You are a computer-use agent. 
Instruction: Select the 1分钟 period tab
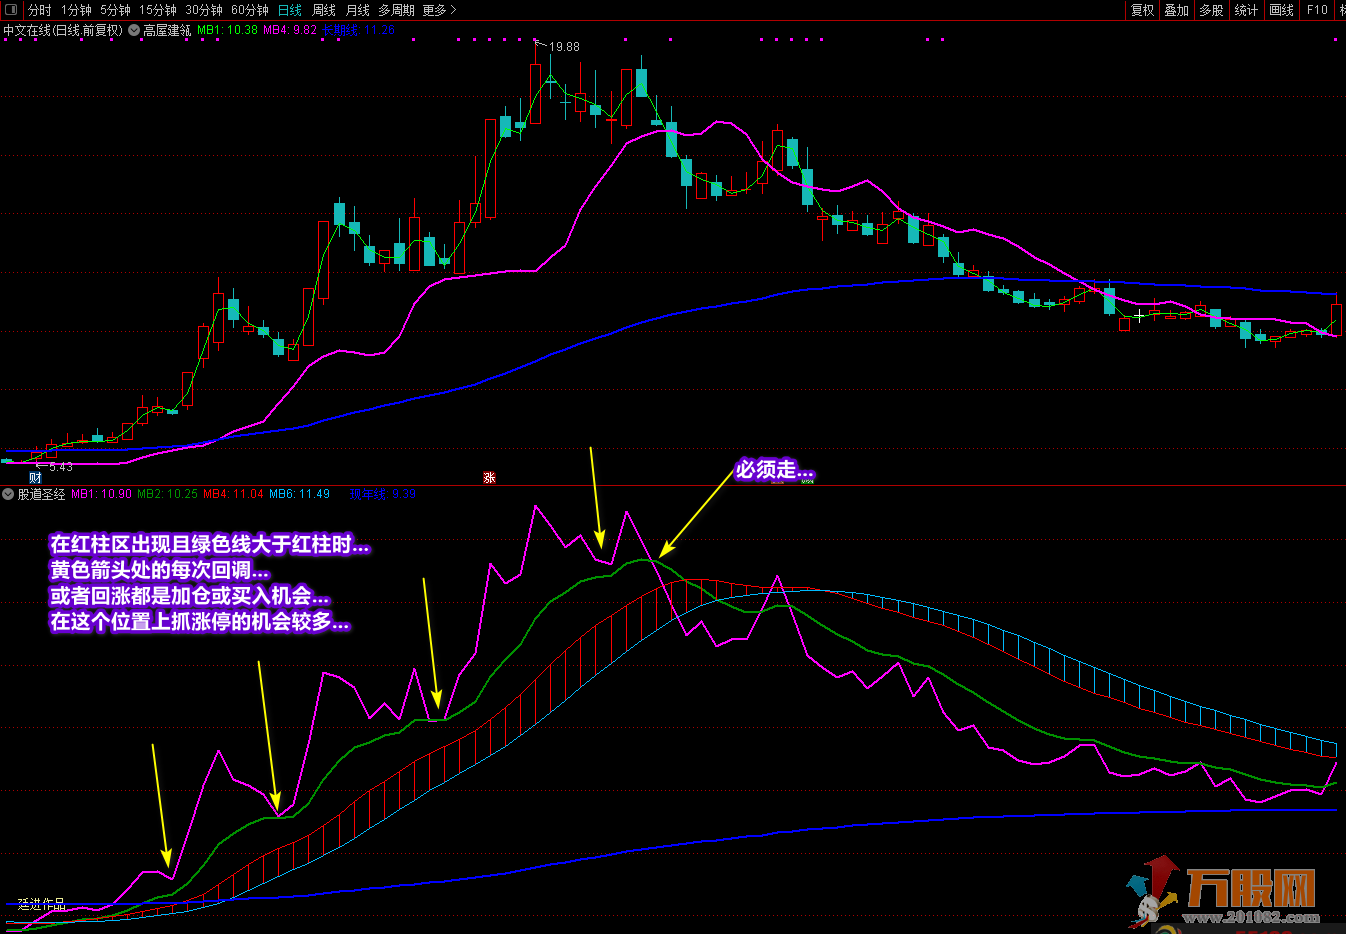[76, 10]
